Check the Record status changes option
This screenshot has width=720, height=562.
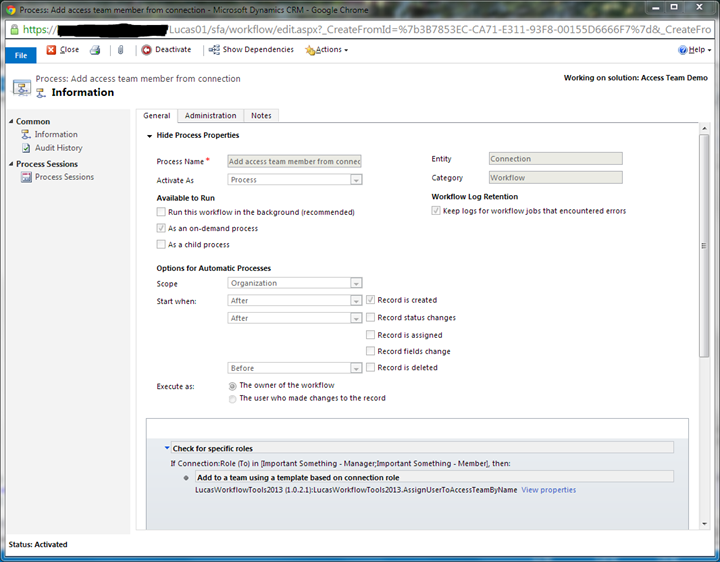371,317
